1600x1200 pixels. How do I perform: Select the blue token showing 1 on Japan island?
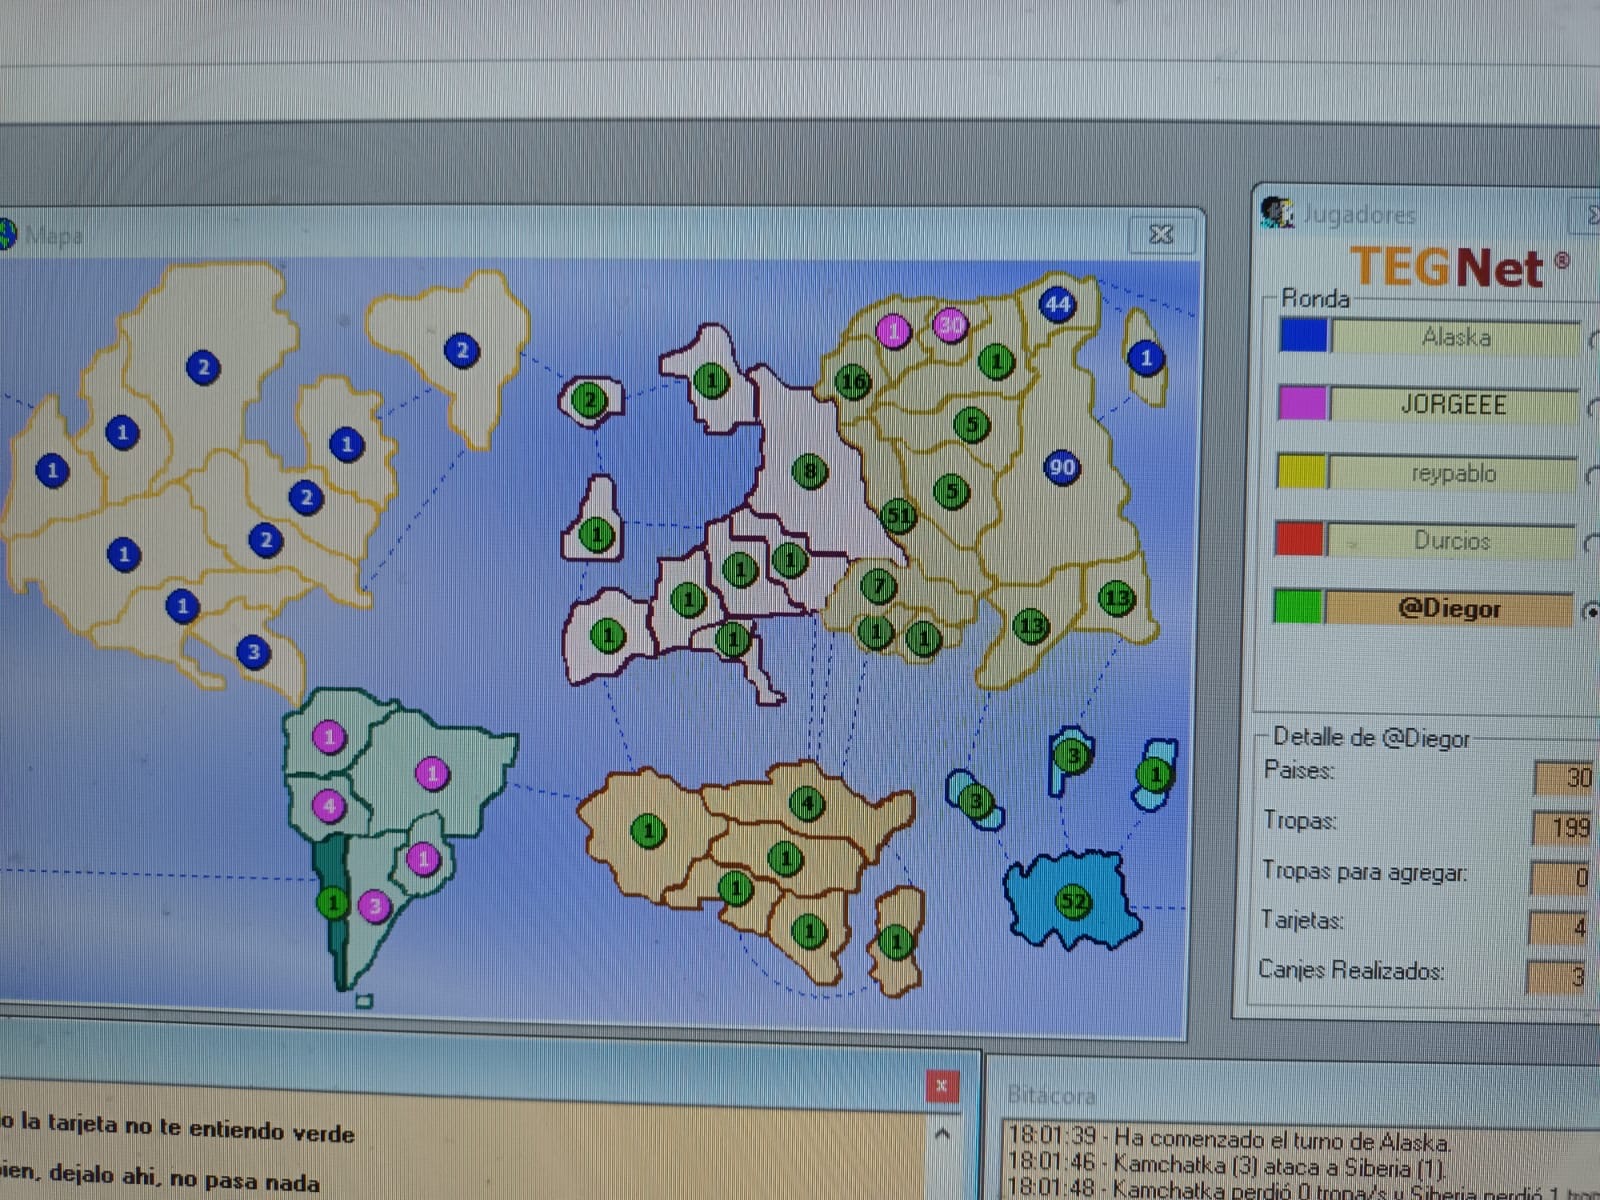pos(1146,358)
